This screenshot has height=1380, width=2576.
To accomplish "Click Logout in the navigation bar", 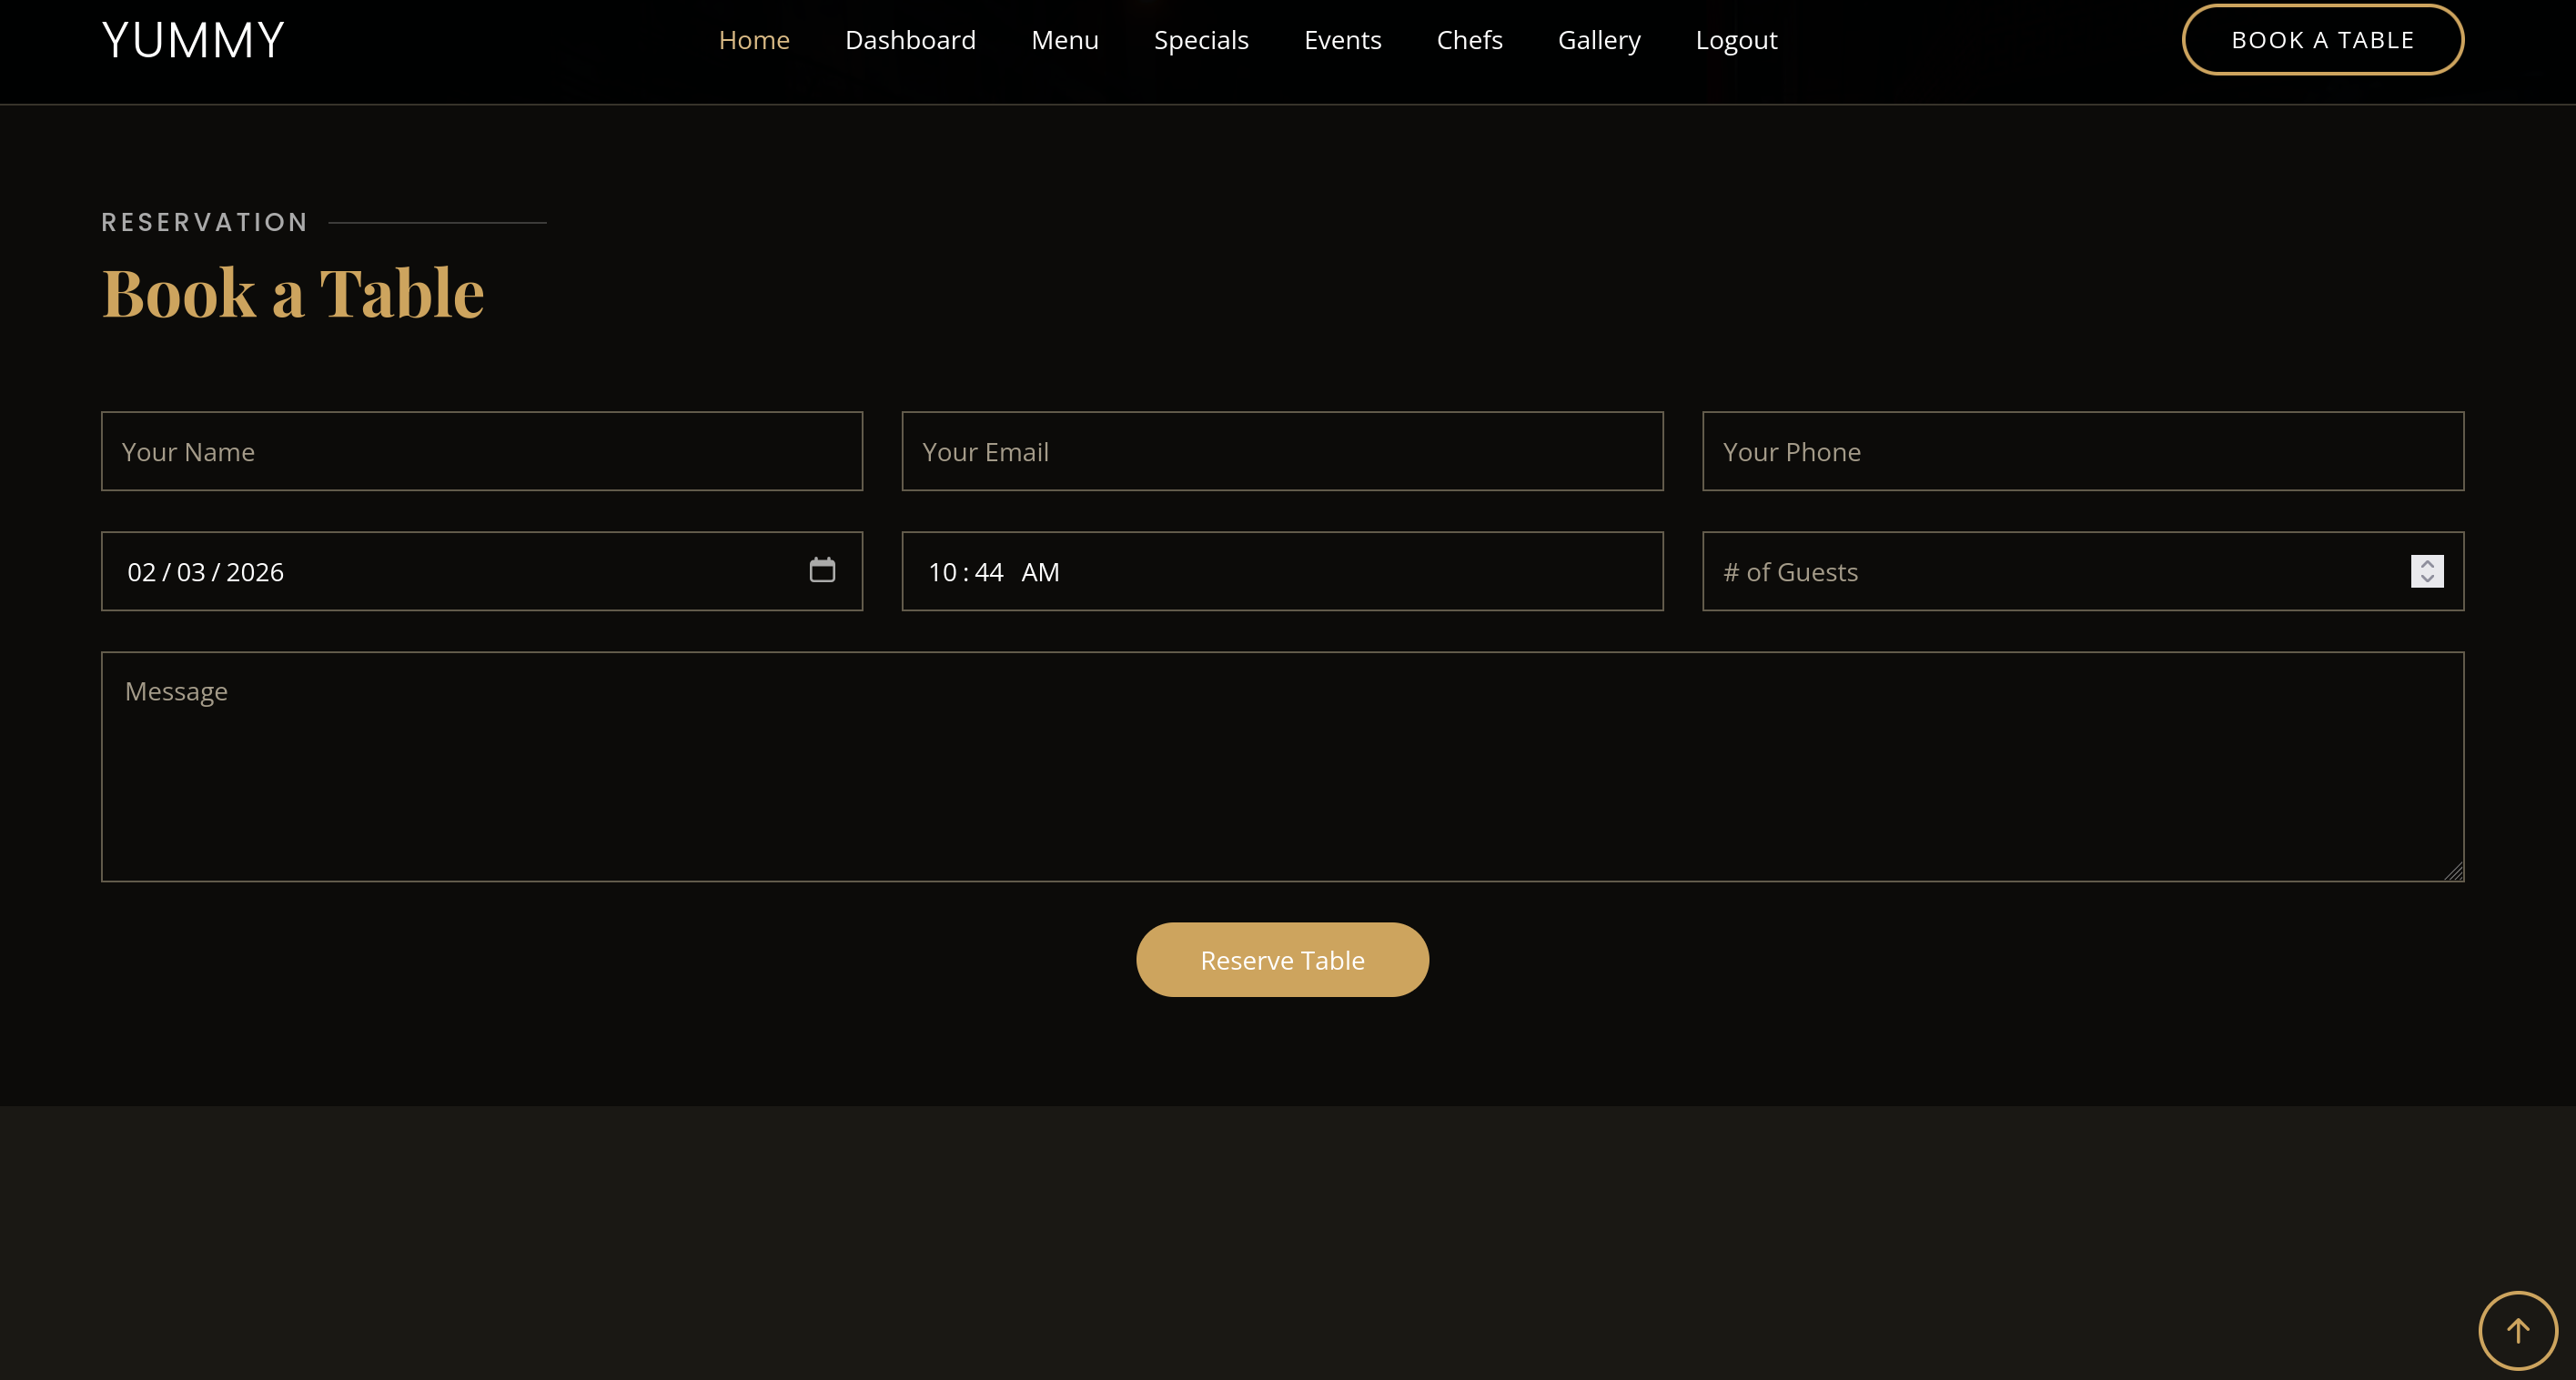I will (x=1736, y=40).
